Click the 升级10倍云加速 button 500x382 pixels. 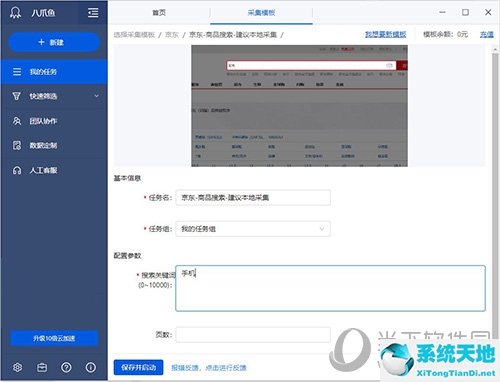[x=54, y=338]
